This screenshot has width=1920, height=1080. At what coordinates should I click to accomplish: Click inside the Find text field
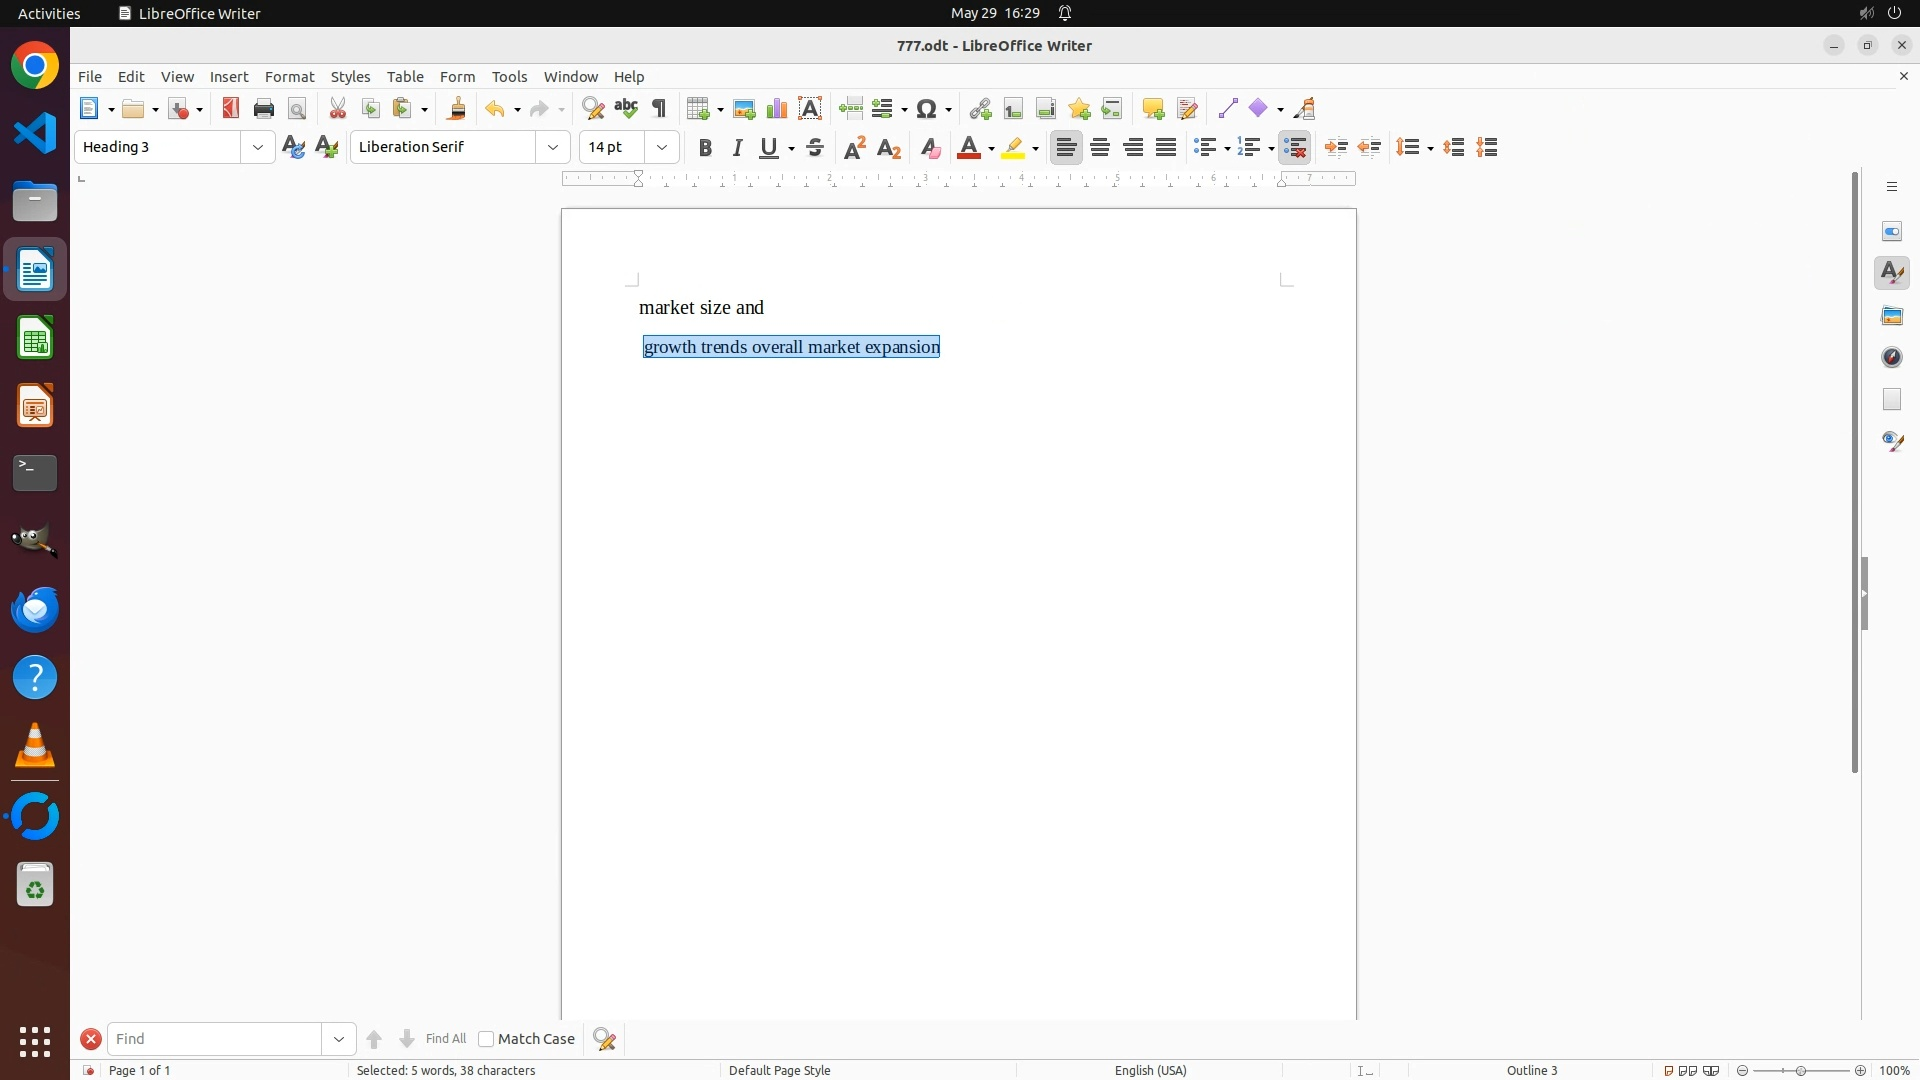click(215, 1039)
